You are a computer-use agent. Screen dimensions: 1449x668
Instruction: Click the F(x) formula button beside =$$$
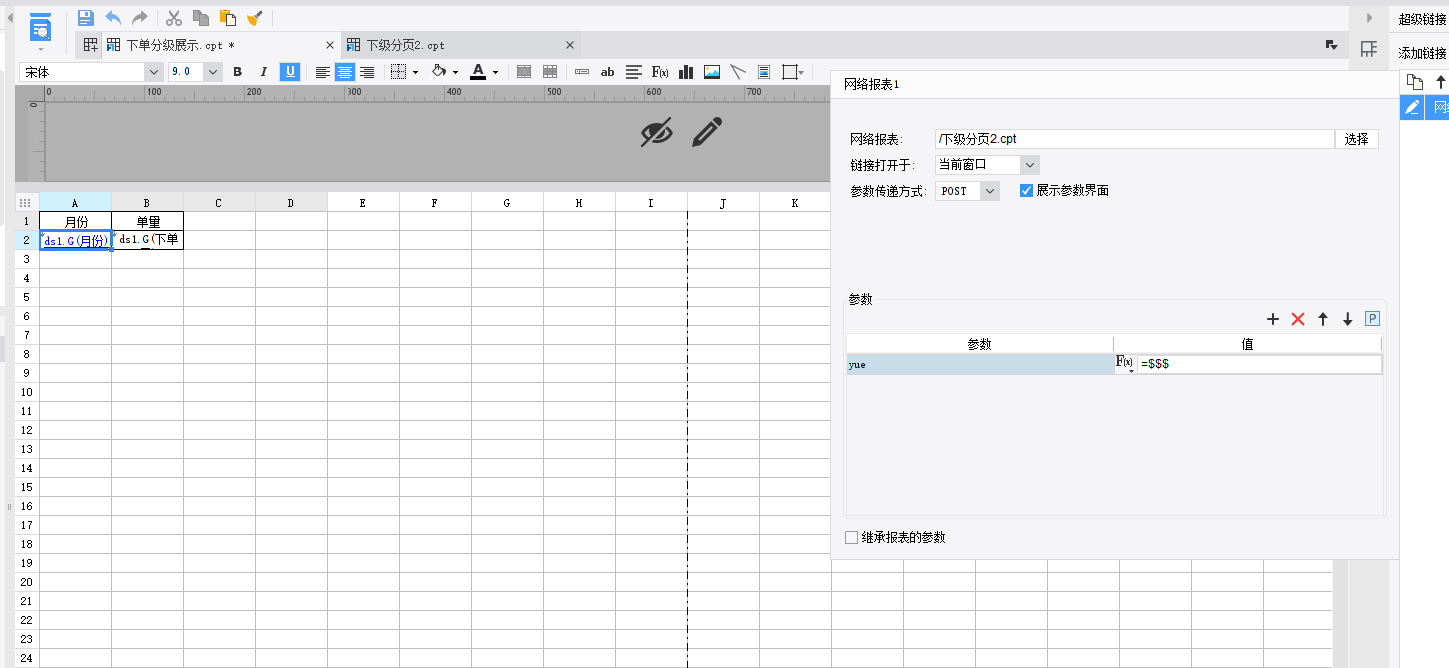point(1125,364)
